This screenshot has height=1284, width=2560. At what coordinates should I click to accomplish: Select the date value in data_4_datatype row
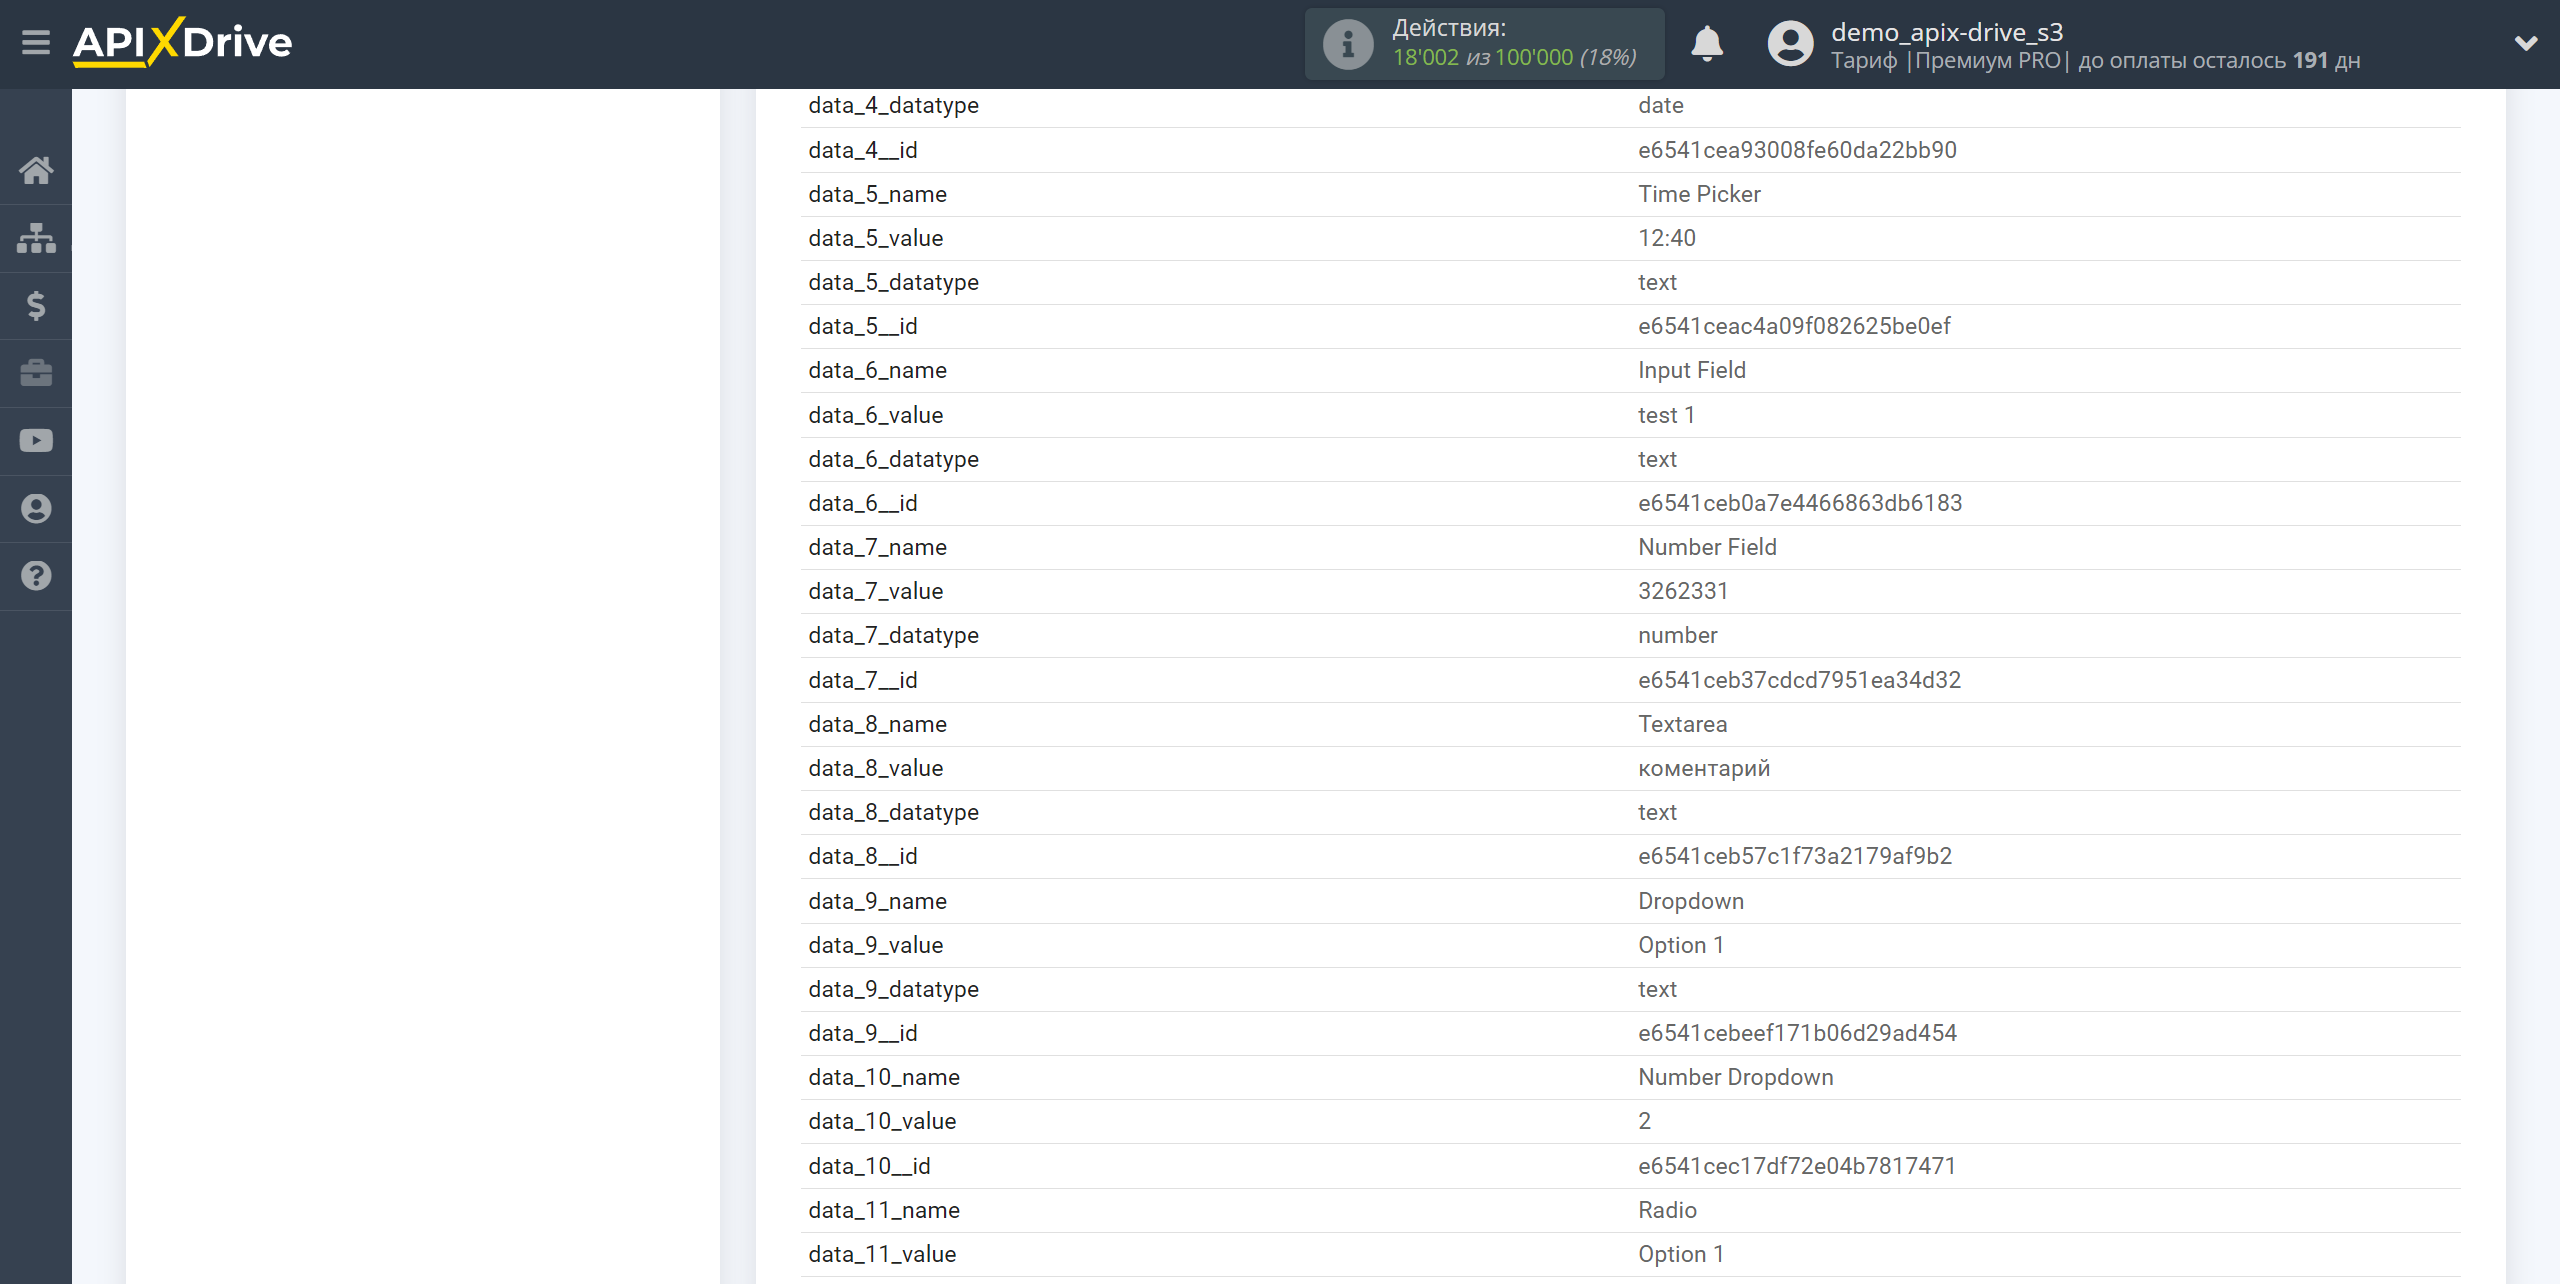click(x=1660, y=105)
